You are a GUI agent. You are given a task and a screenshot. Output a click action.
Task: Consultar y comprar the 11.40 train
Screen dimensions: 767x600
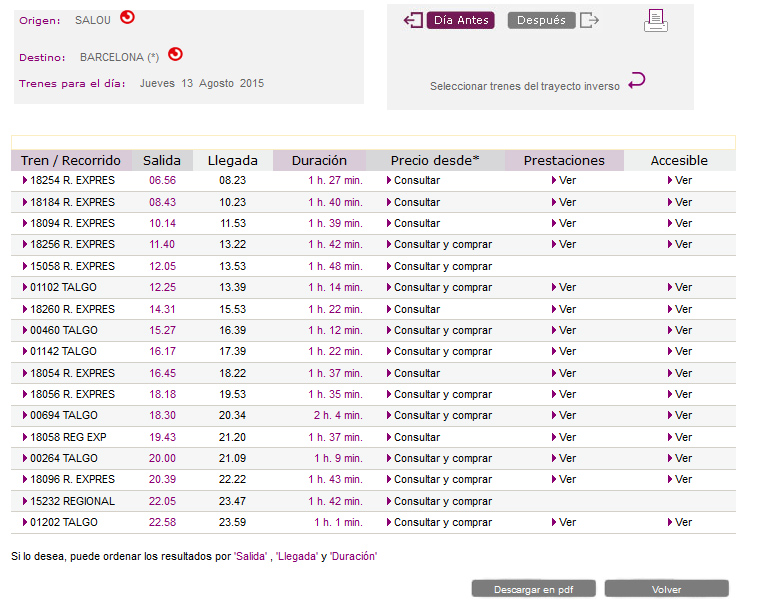[x=439, y=244]
